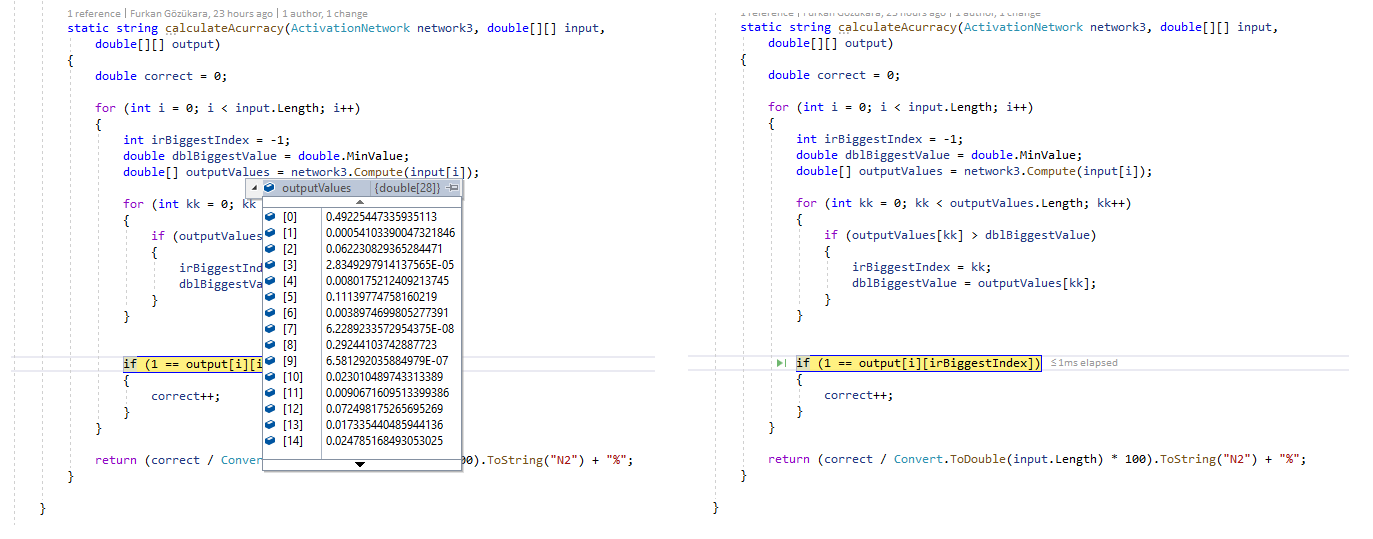Click return statement in right editor
Screen dimensions: 1373x539
(1037, 459)
